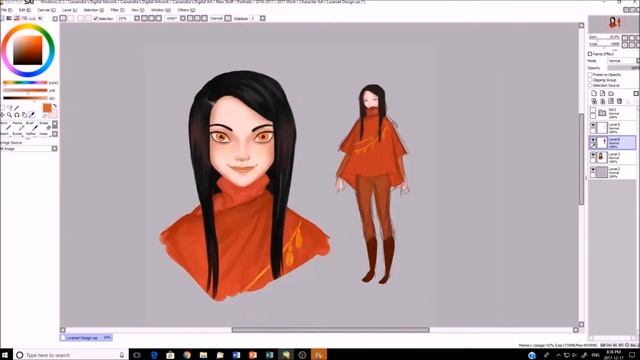640x360 pixels.
Task: Open the Others menu
Action: point(186,10)
